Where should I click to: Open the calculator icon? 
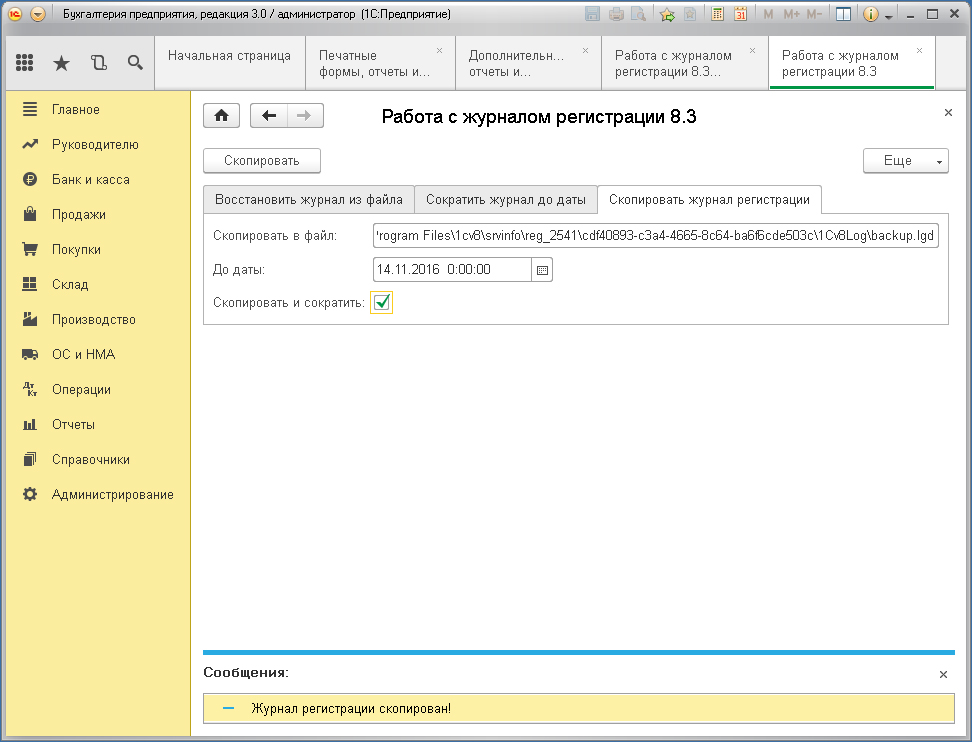tap(717, 14)
